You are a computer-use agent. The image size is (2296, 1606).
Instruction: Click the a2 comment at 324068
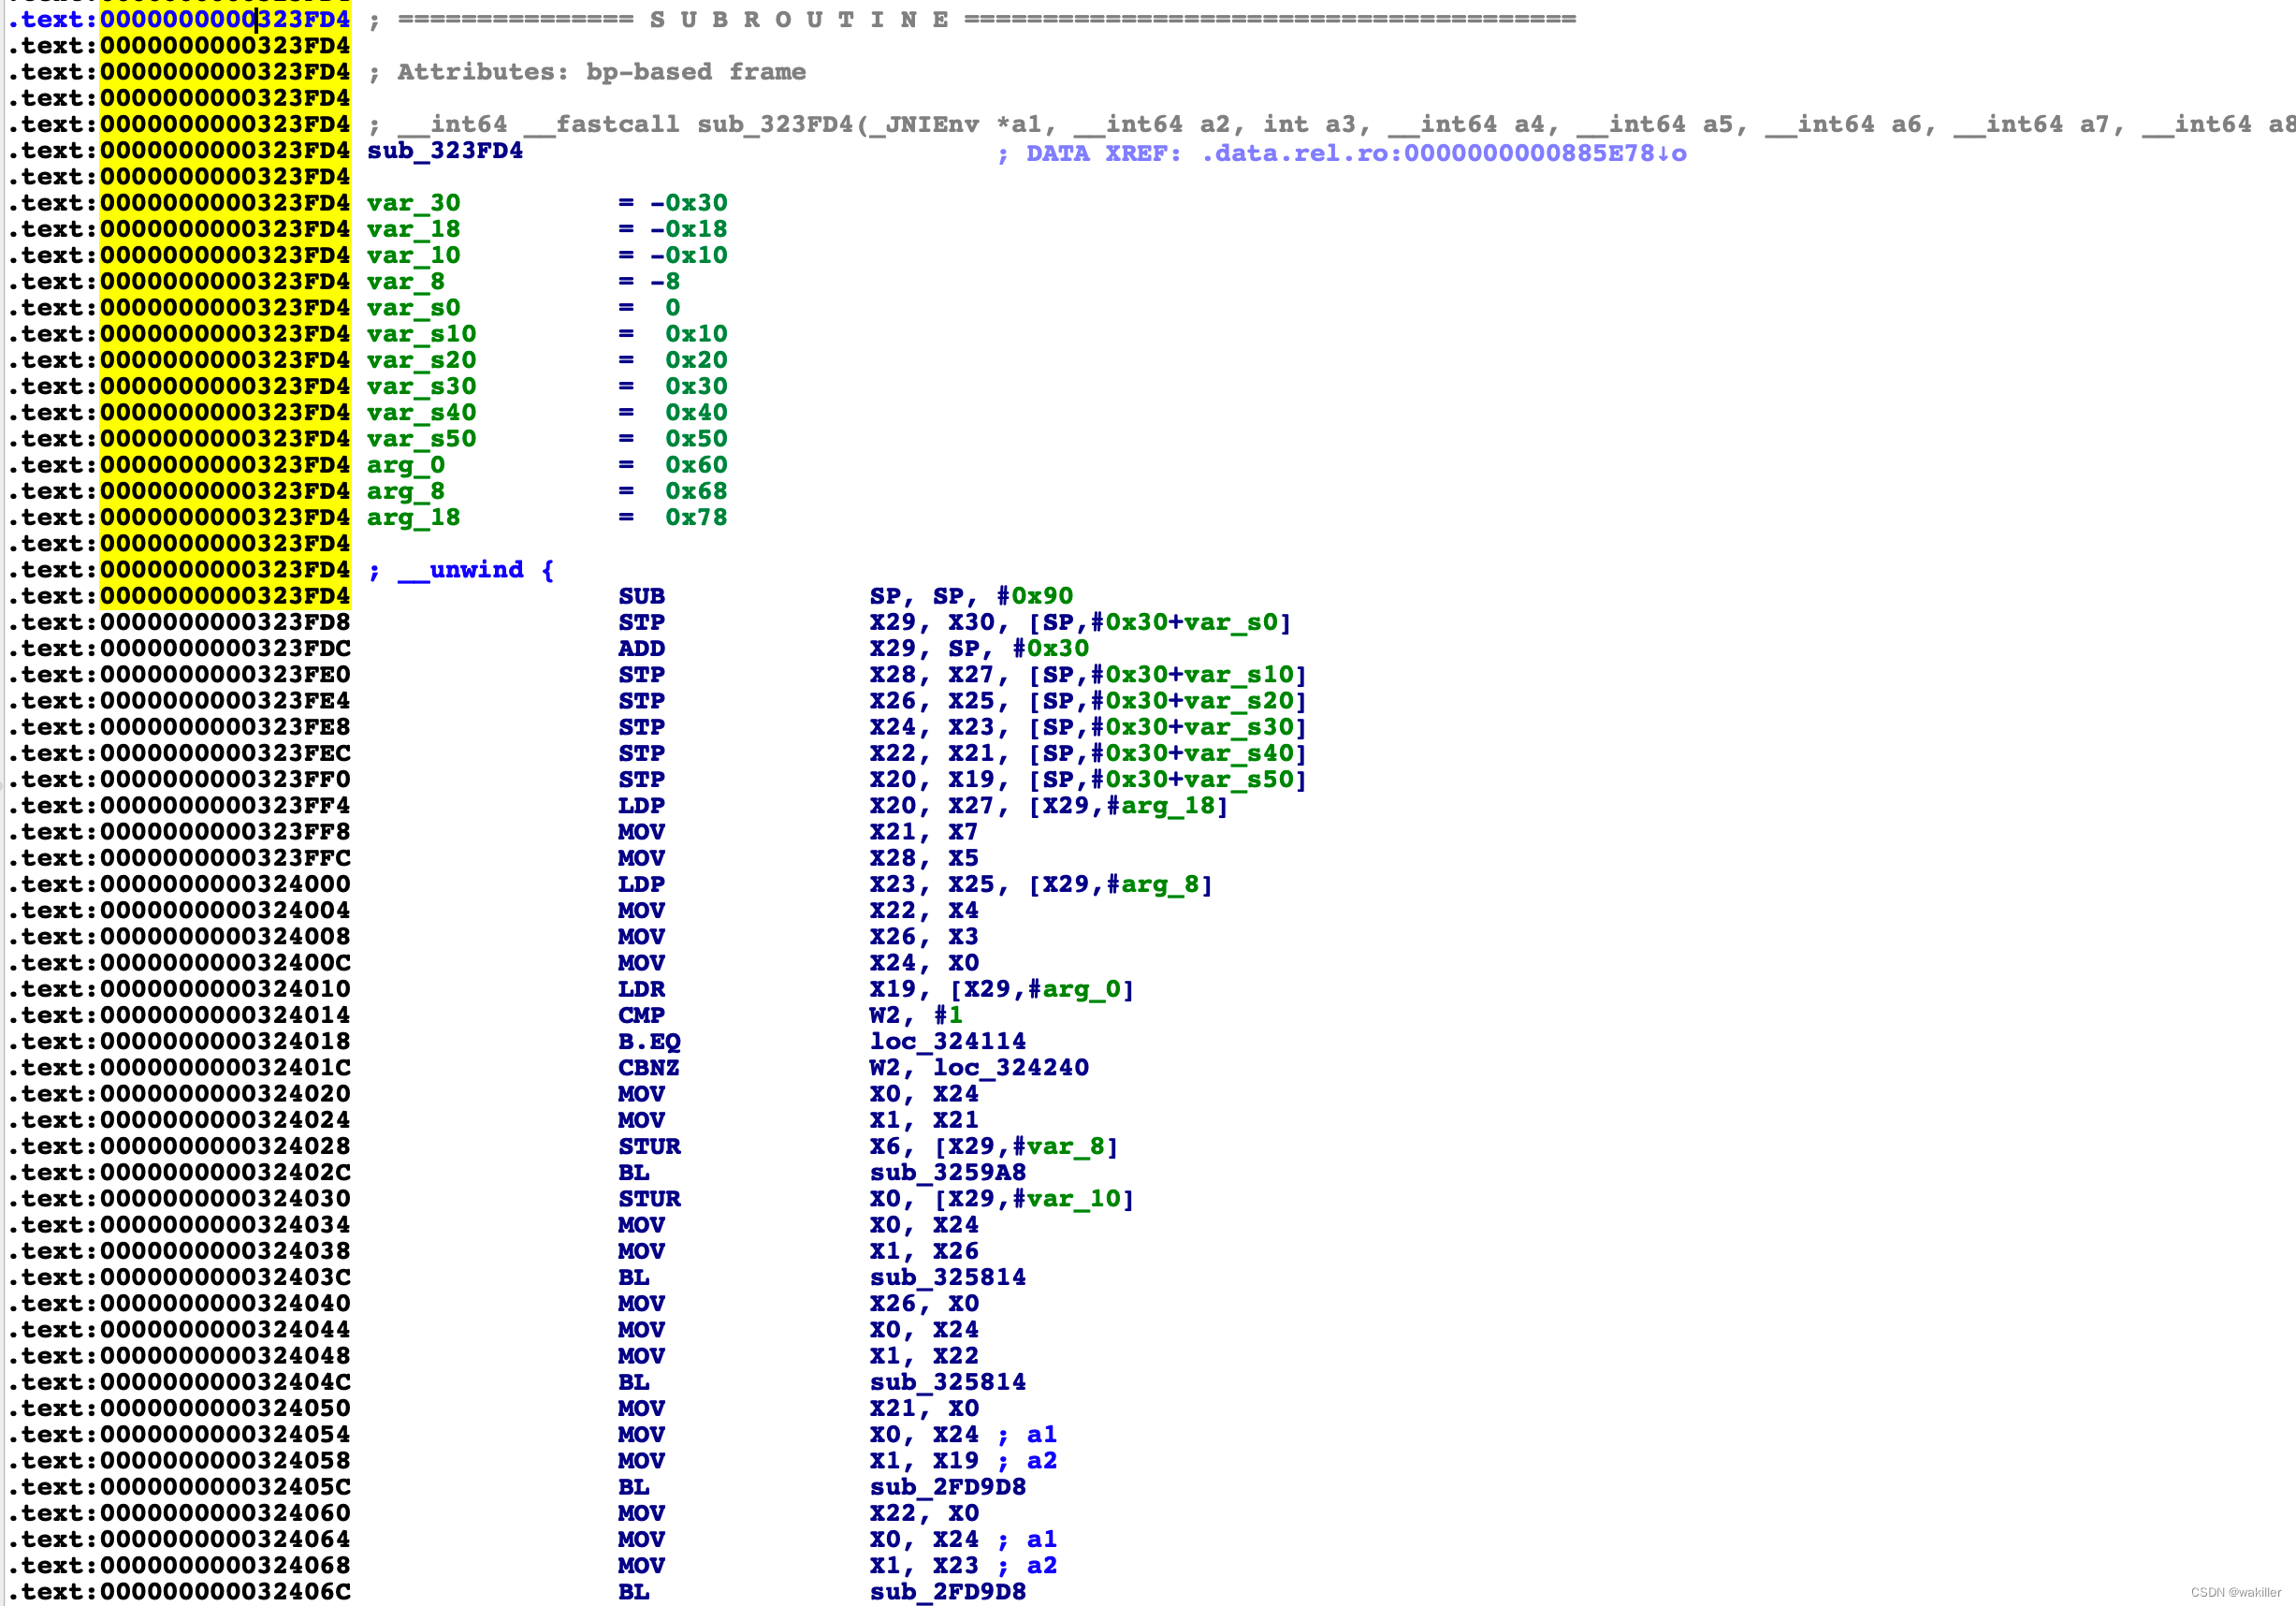pyautogui.click(x=1041, y=1565)
